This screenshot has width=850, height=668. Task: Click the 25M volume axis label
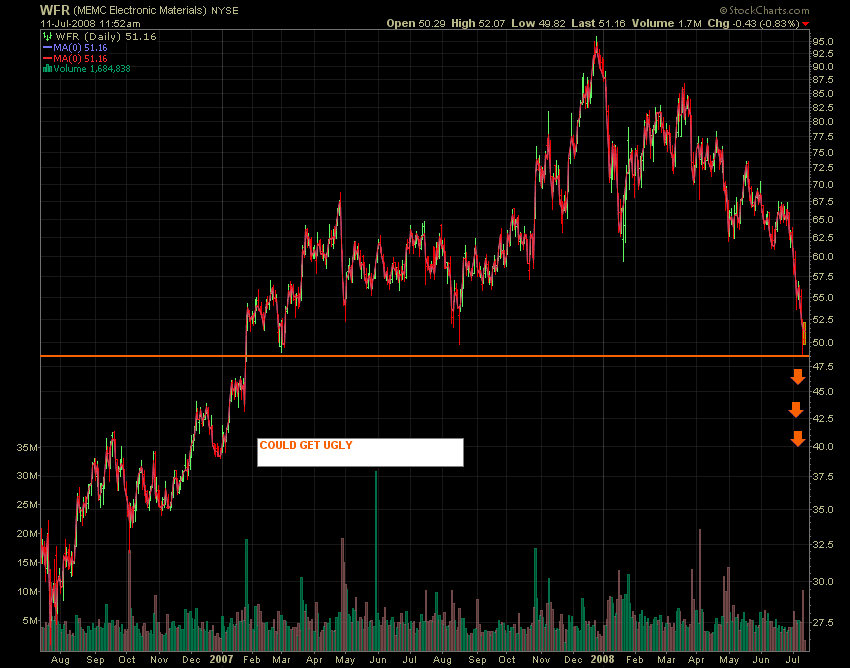27,505
